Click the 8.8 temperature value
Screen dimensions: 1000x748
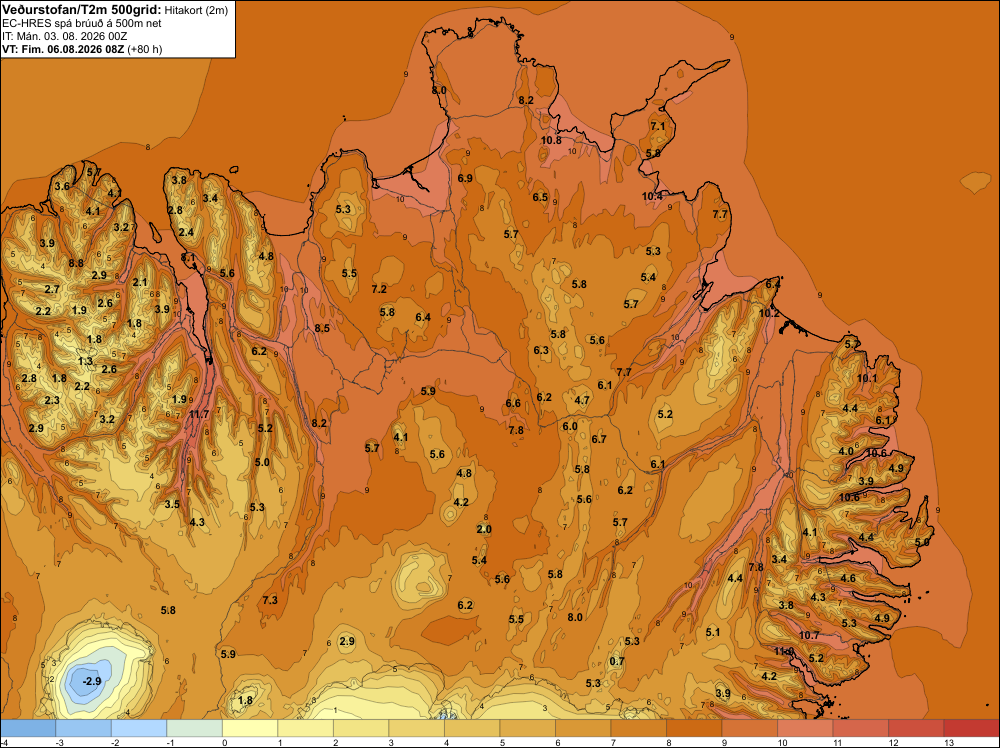click(x=76, y=263)
